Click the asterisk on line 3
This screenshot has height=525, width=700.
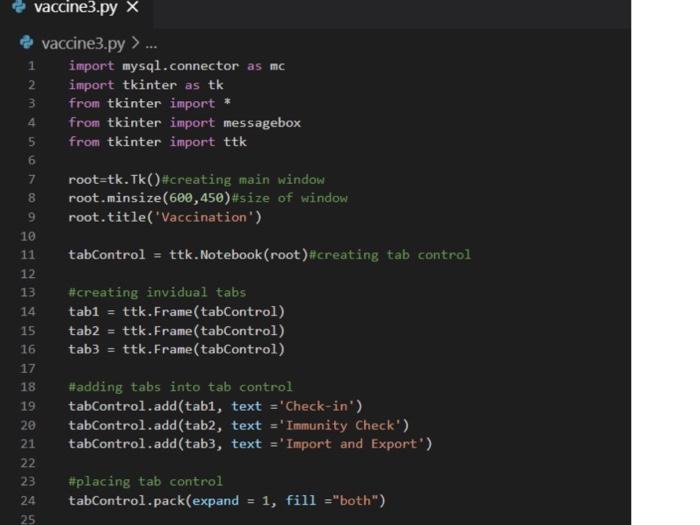(227, 103)
